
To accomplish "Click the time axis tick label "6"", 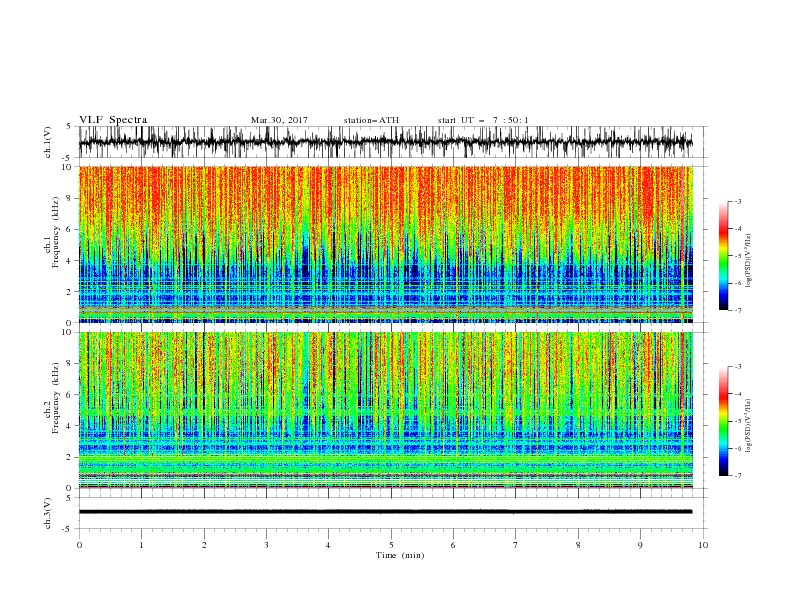I will (453, 545).
